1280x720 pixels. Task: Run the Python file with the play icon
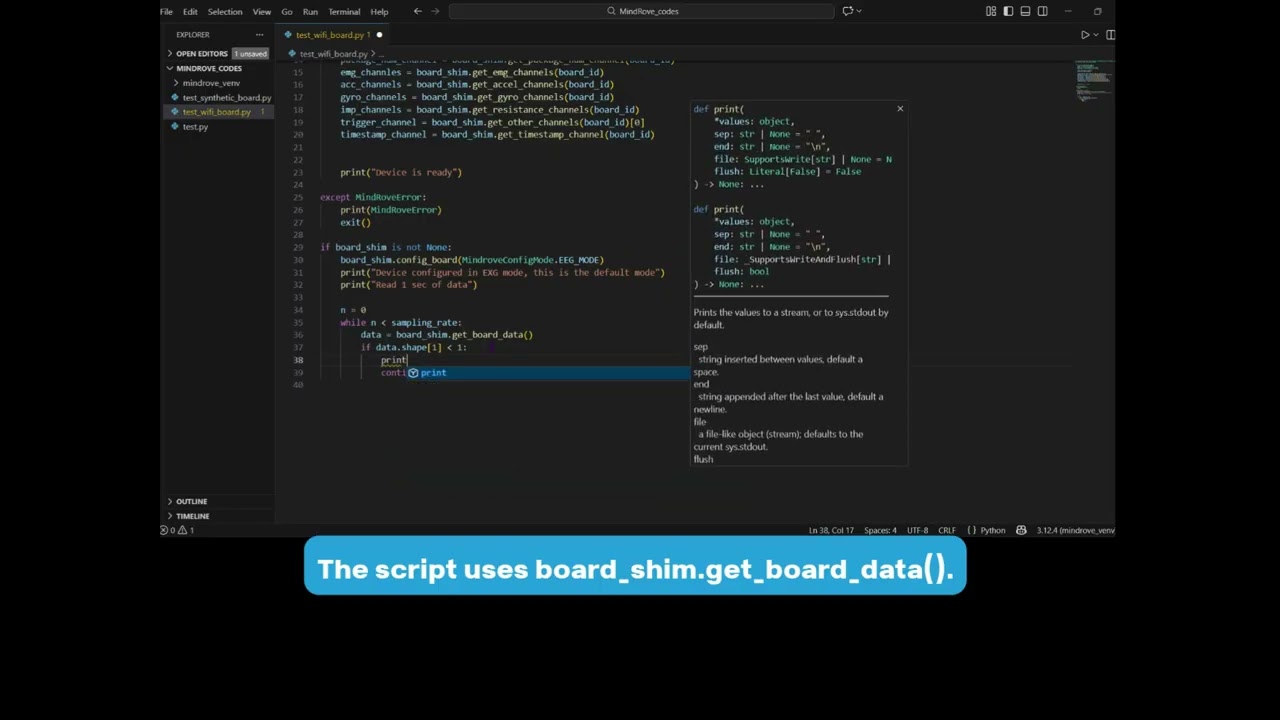(x=1085, y=35)
